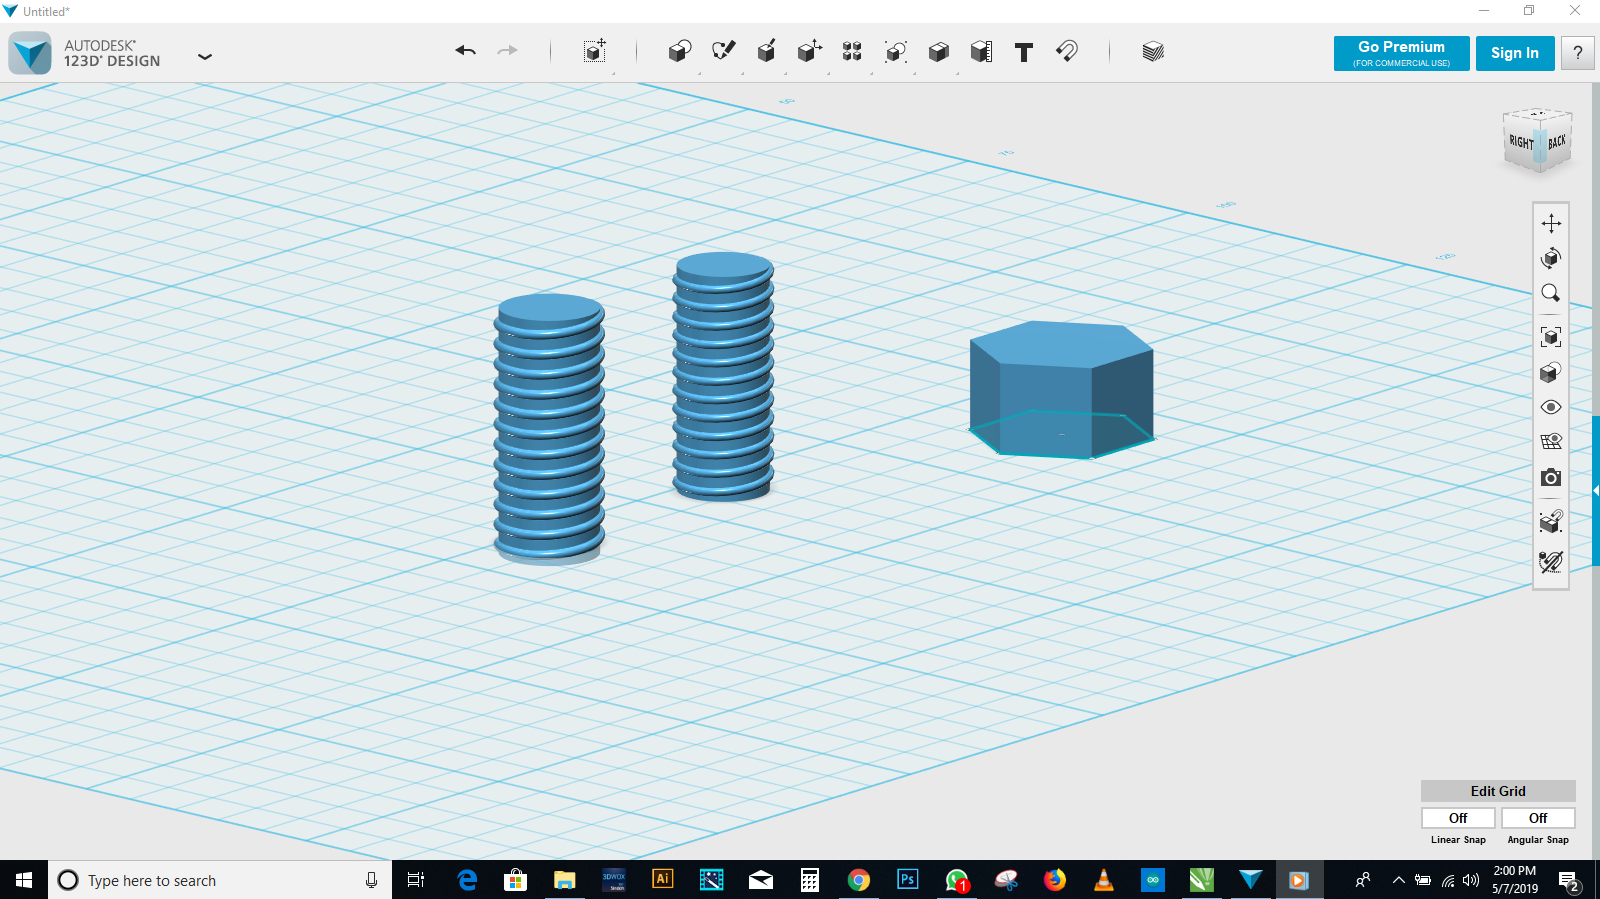Open the Material tool
Image resolution: width=1600 pixels, height=899 pixels.
coord(1153,51)
